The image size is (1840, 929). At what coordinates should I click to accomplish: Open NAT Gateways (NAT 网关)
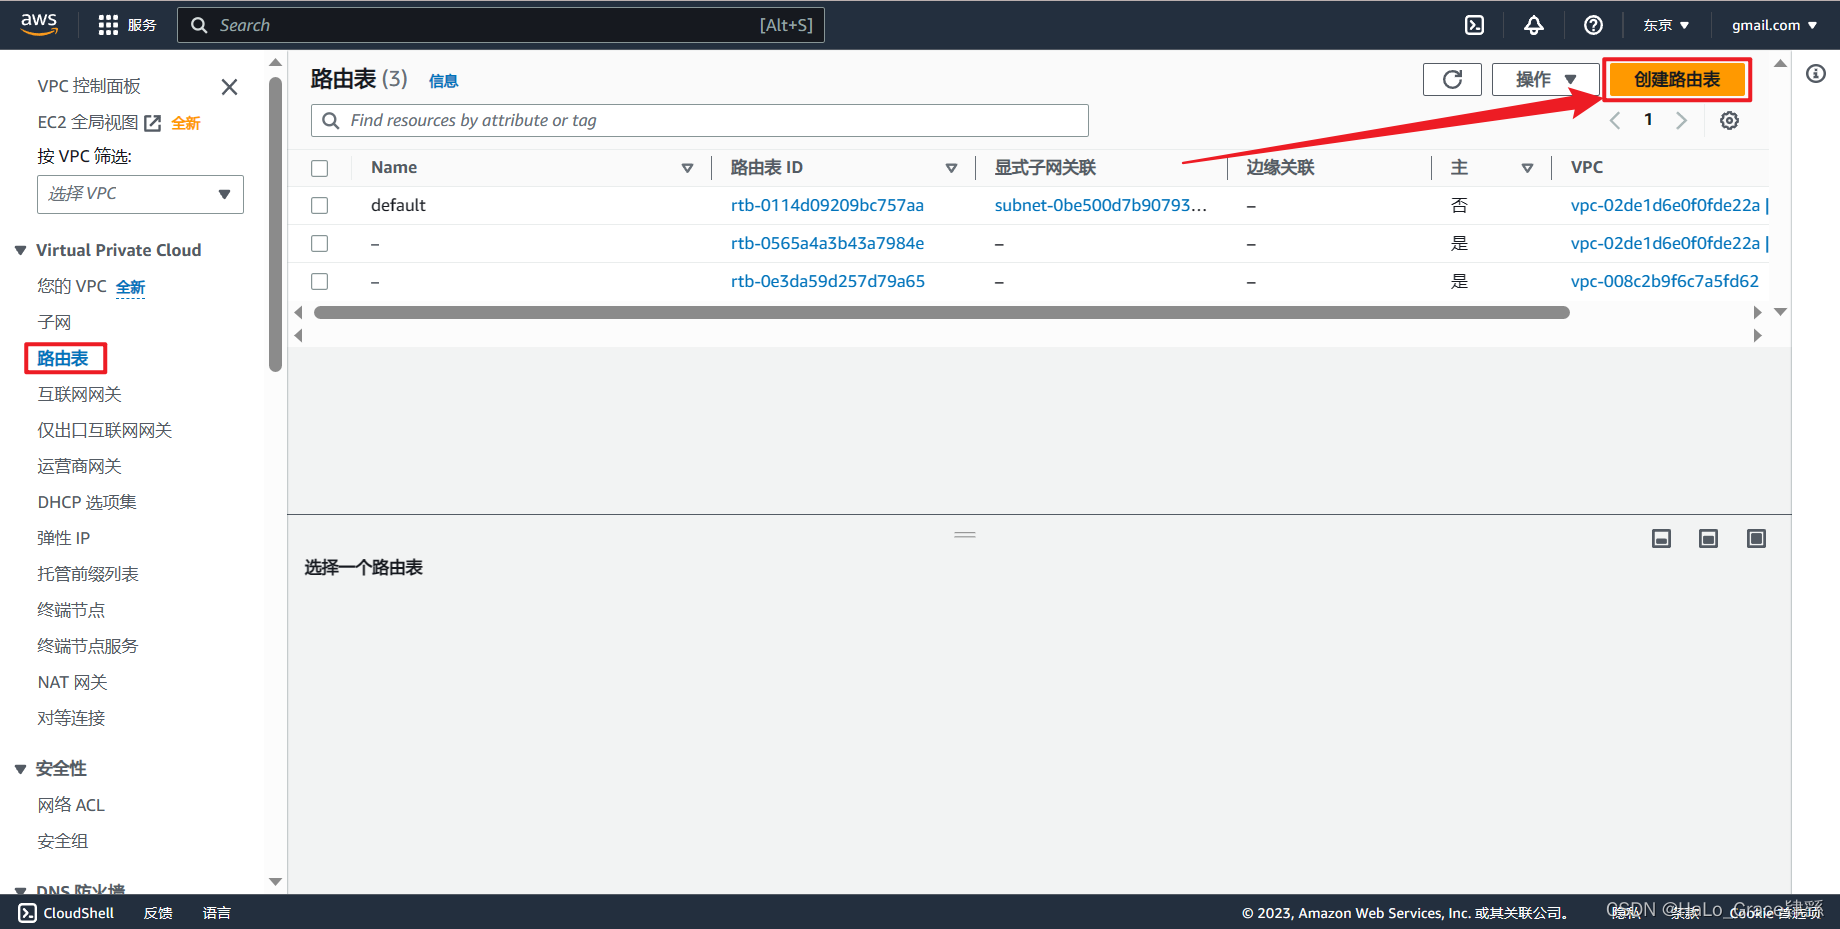click(x=72, y=682)
